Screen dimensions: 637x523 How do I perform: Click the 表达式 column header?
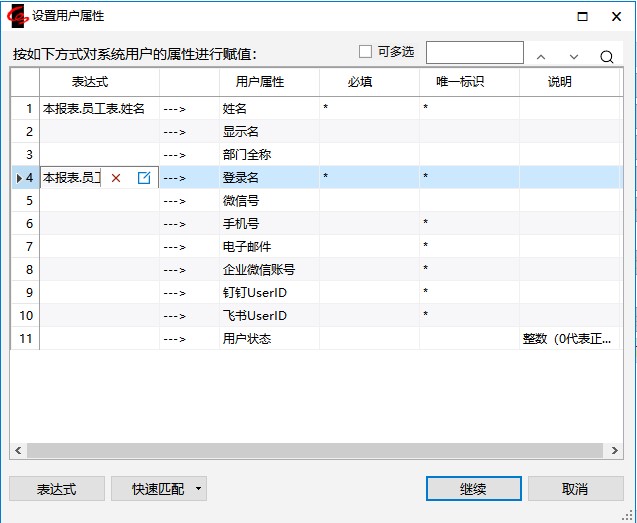[x=90, y=82]
